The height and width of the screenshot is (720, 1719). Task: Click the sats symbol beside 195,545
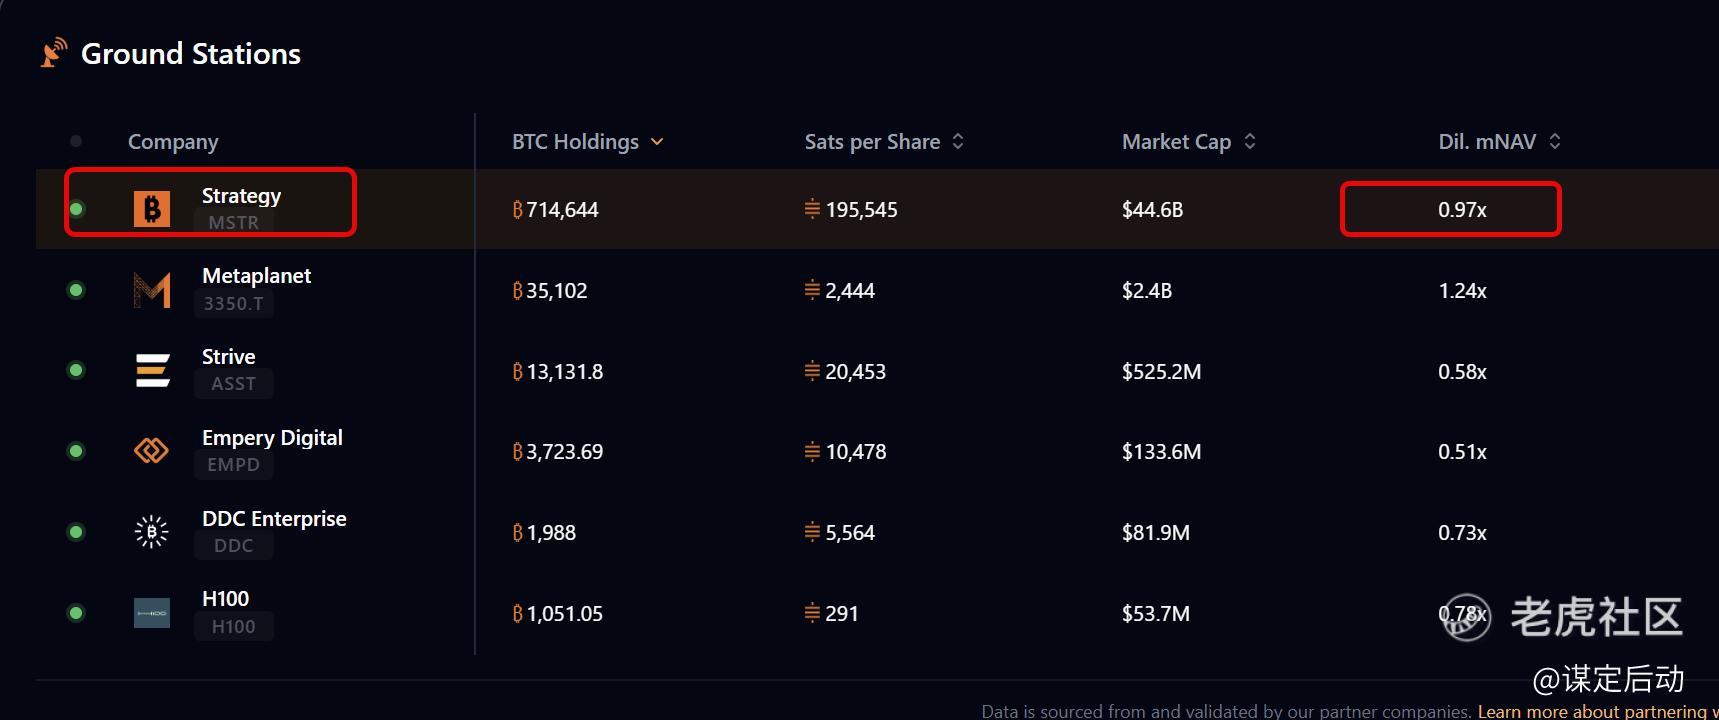pos(812,210)
